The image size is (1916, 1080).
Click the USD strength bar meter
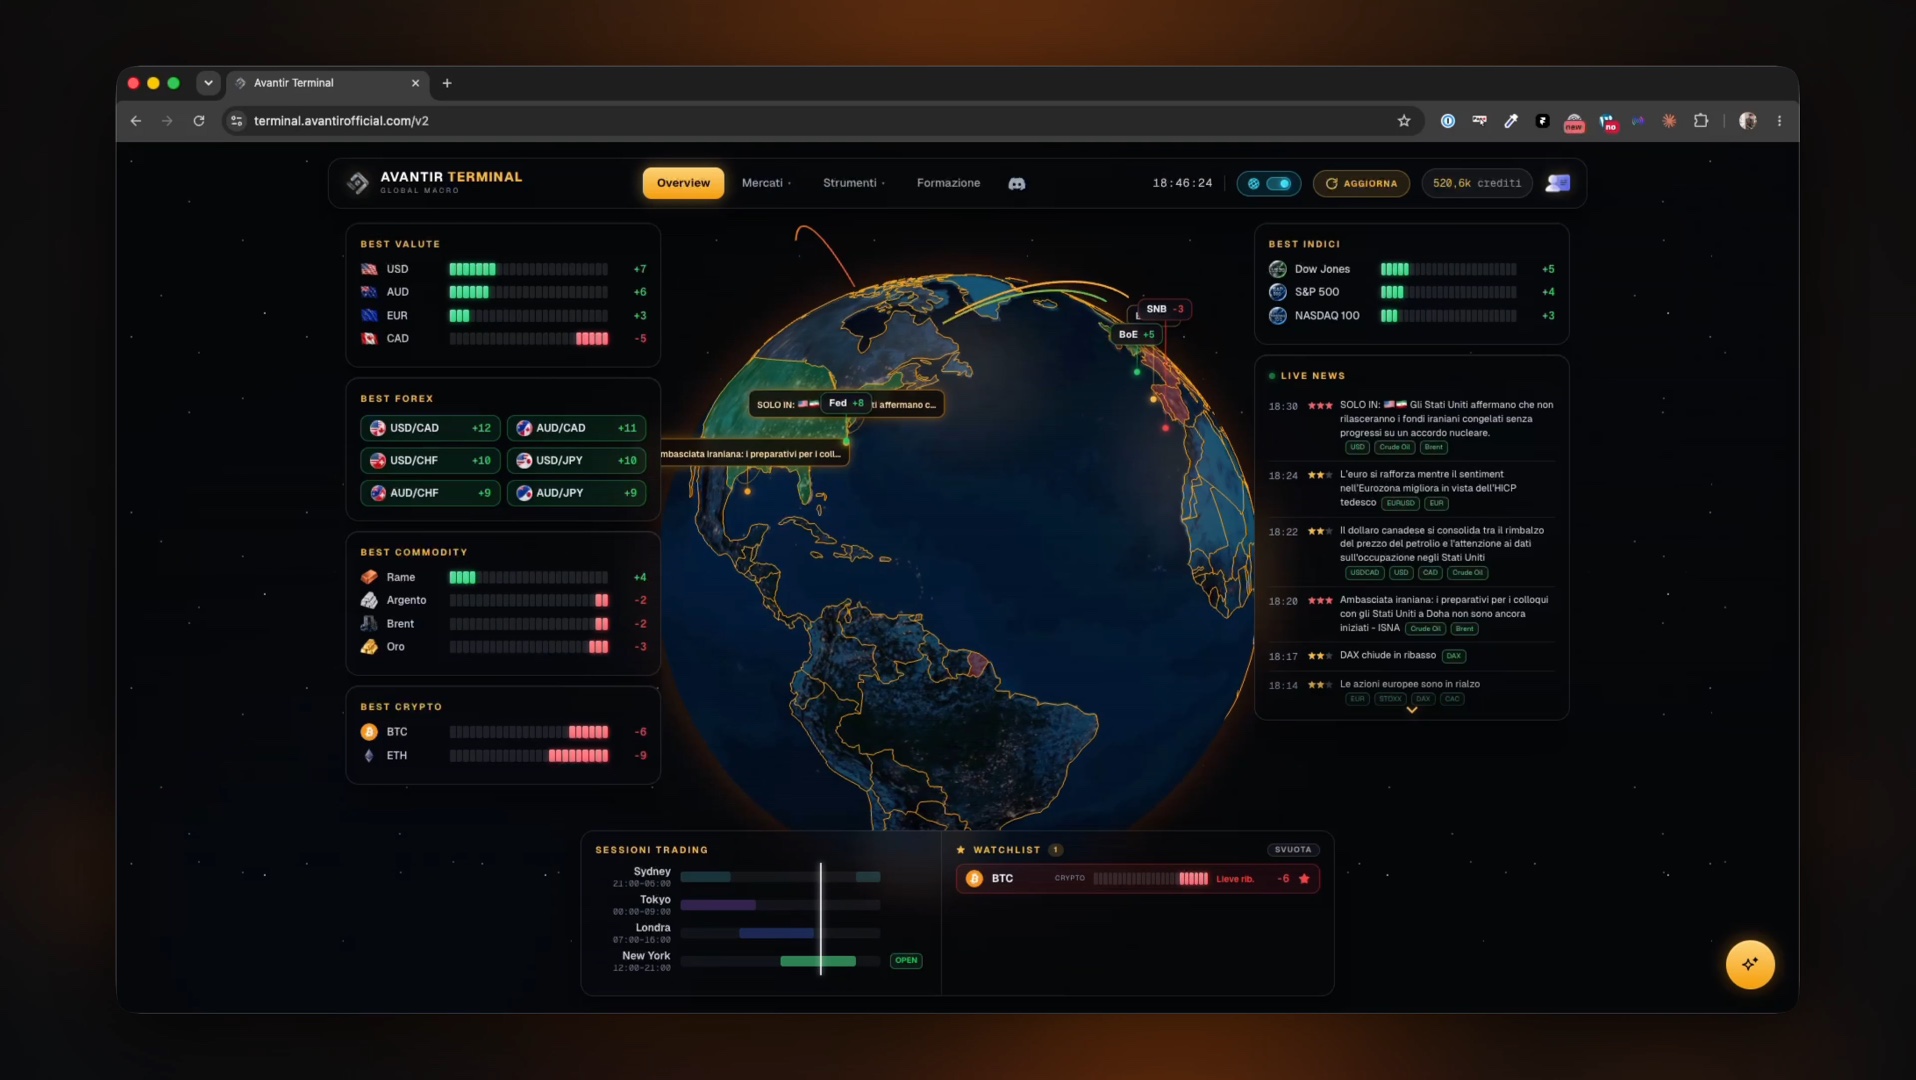(528, 269)
